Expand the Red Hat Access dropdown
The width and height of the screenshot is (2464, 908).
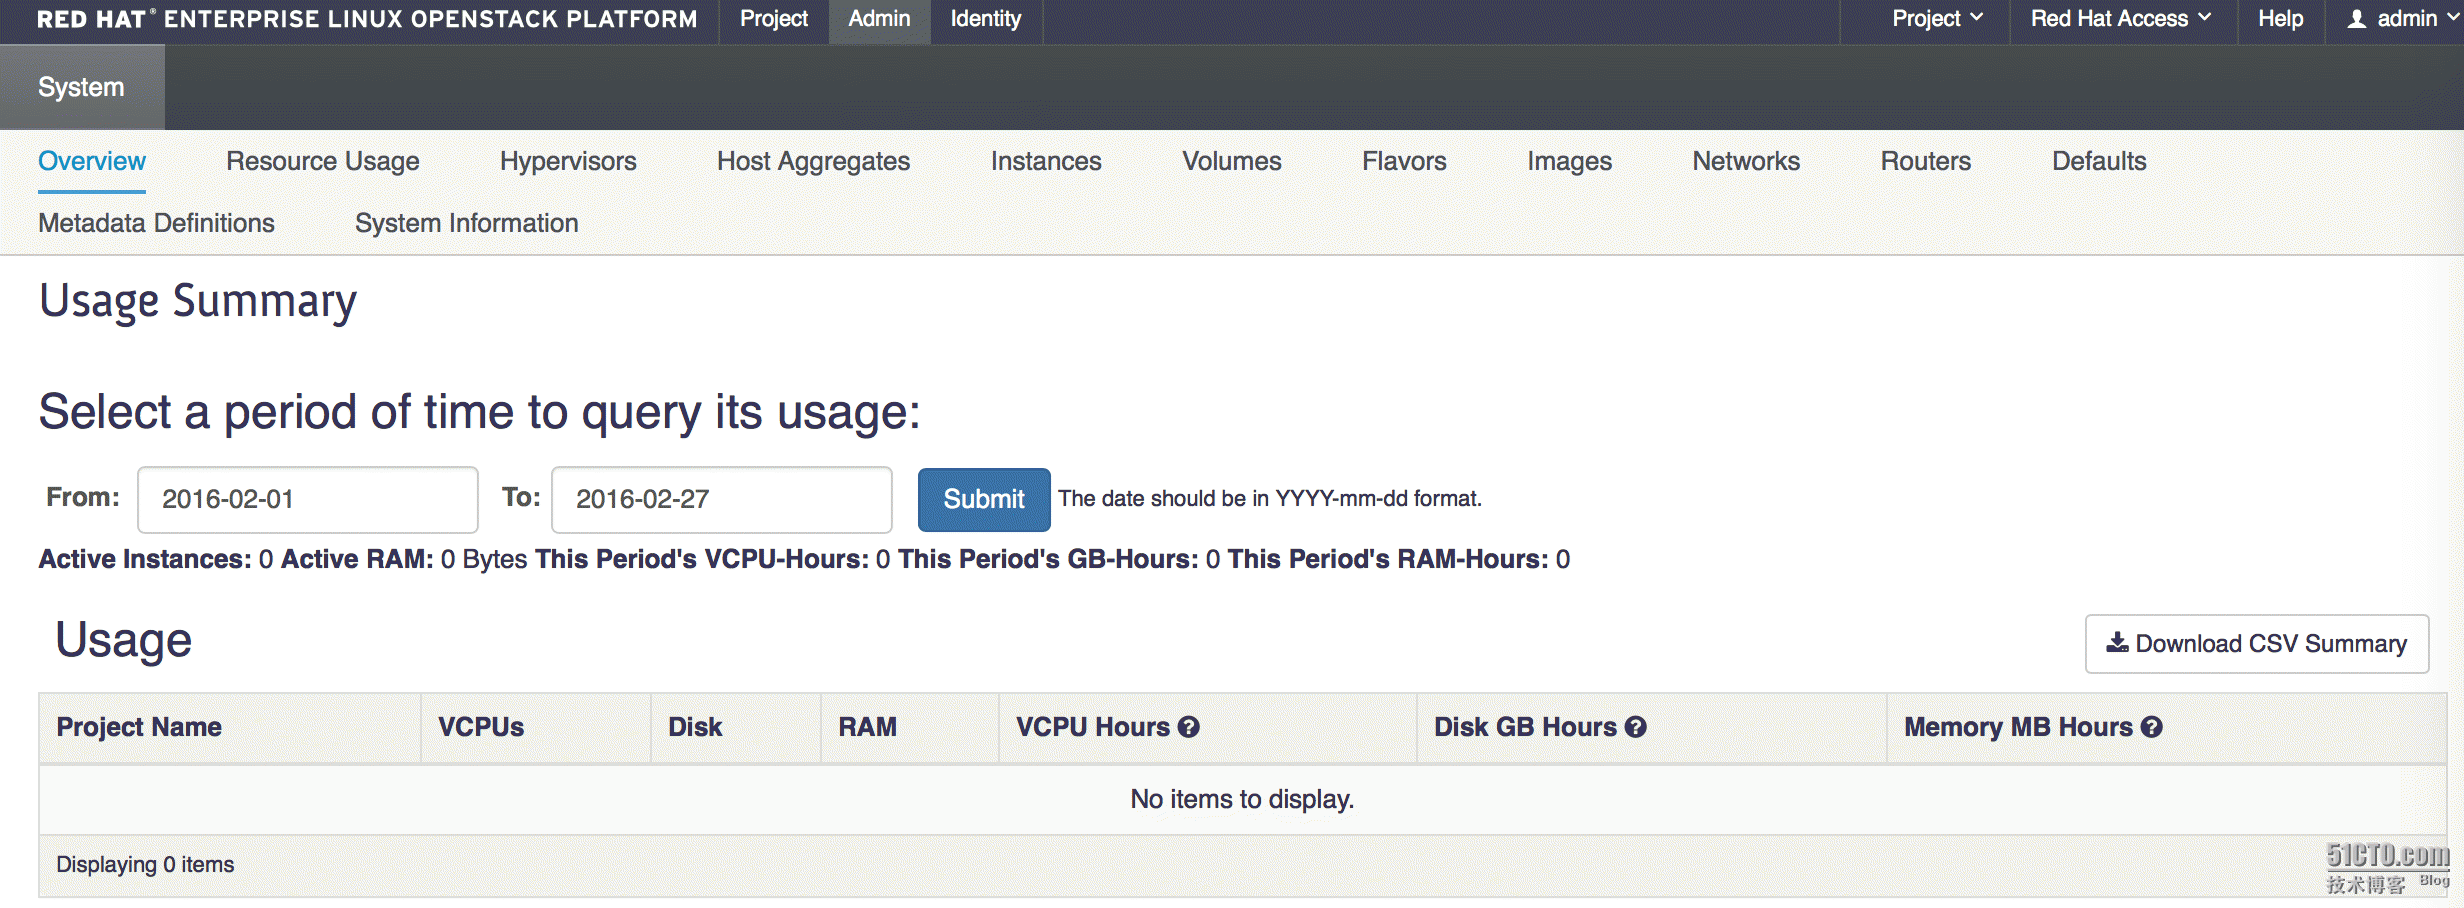coord(2121,19)
